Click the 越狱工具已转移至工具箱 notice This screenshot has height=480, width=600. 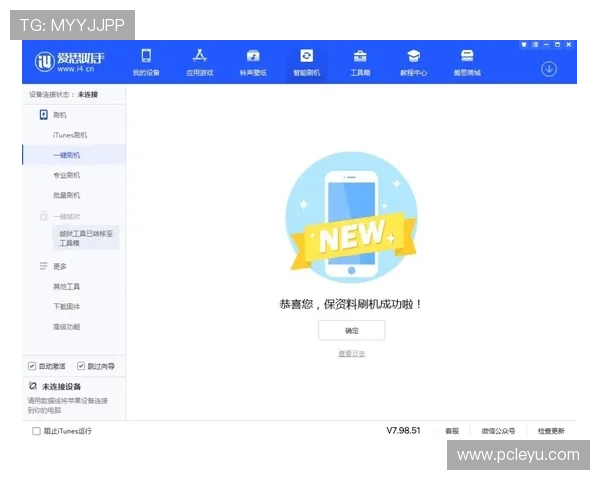(x=86, y=238)
